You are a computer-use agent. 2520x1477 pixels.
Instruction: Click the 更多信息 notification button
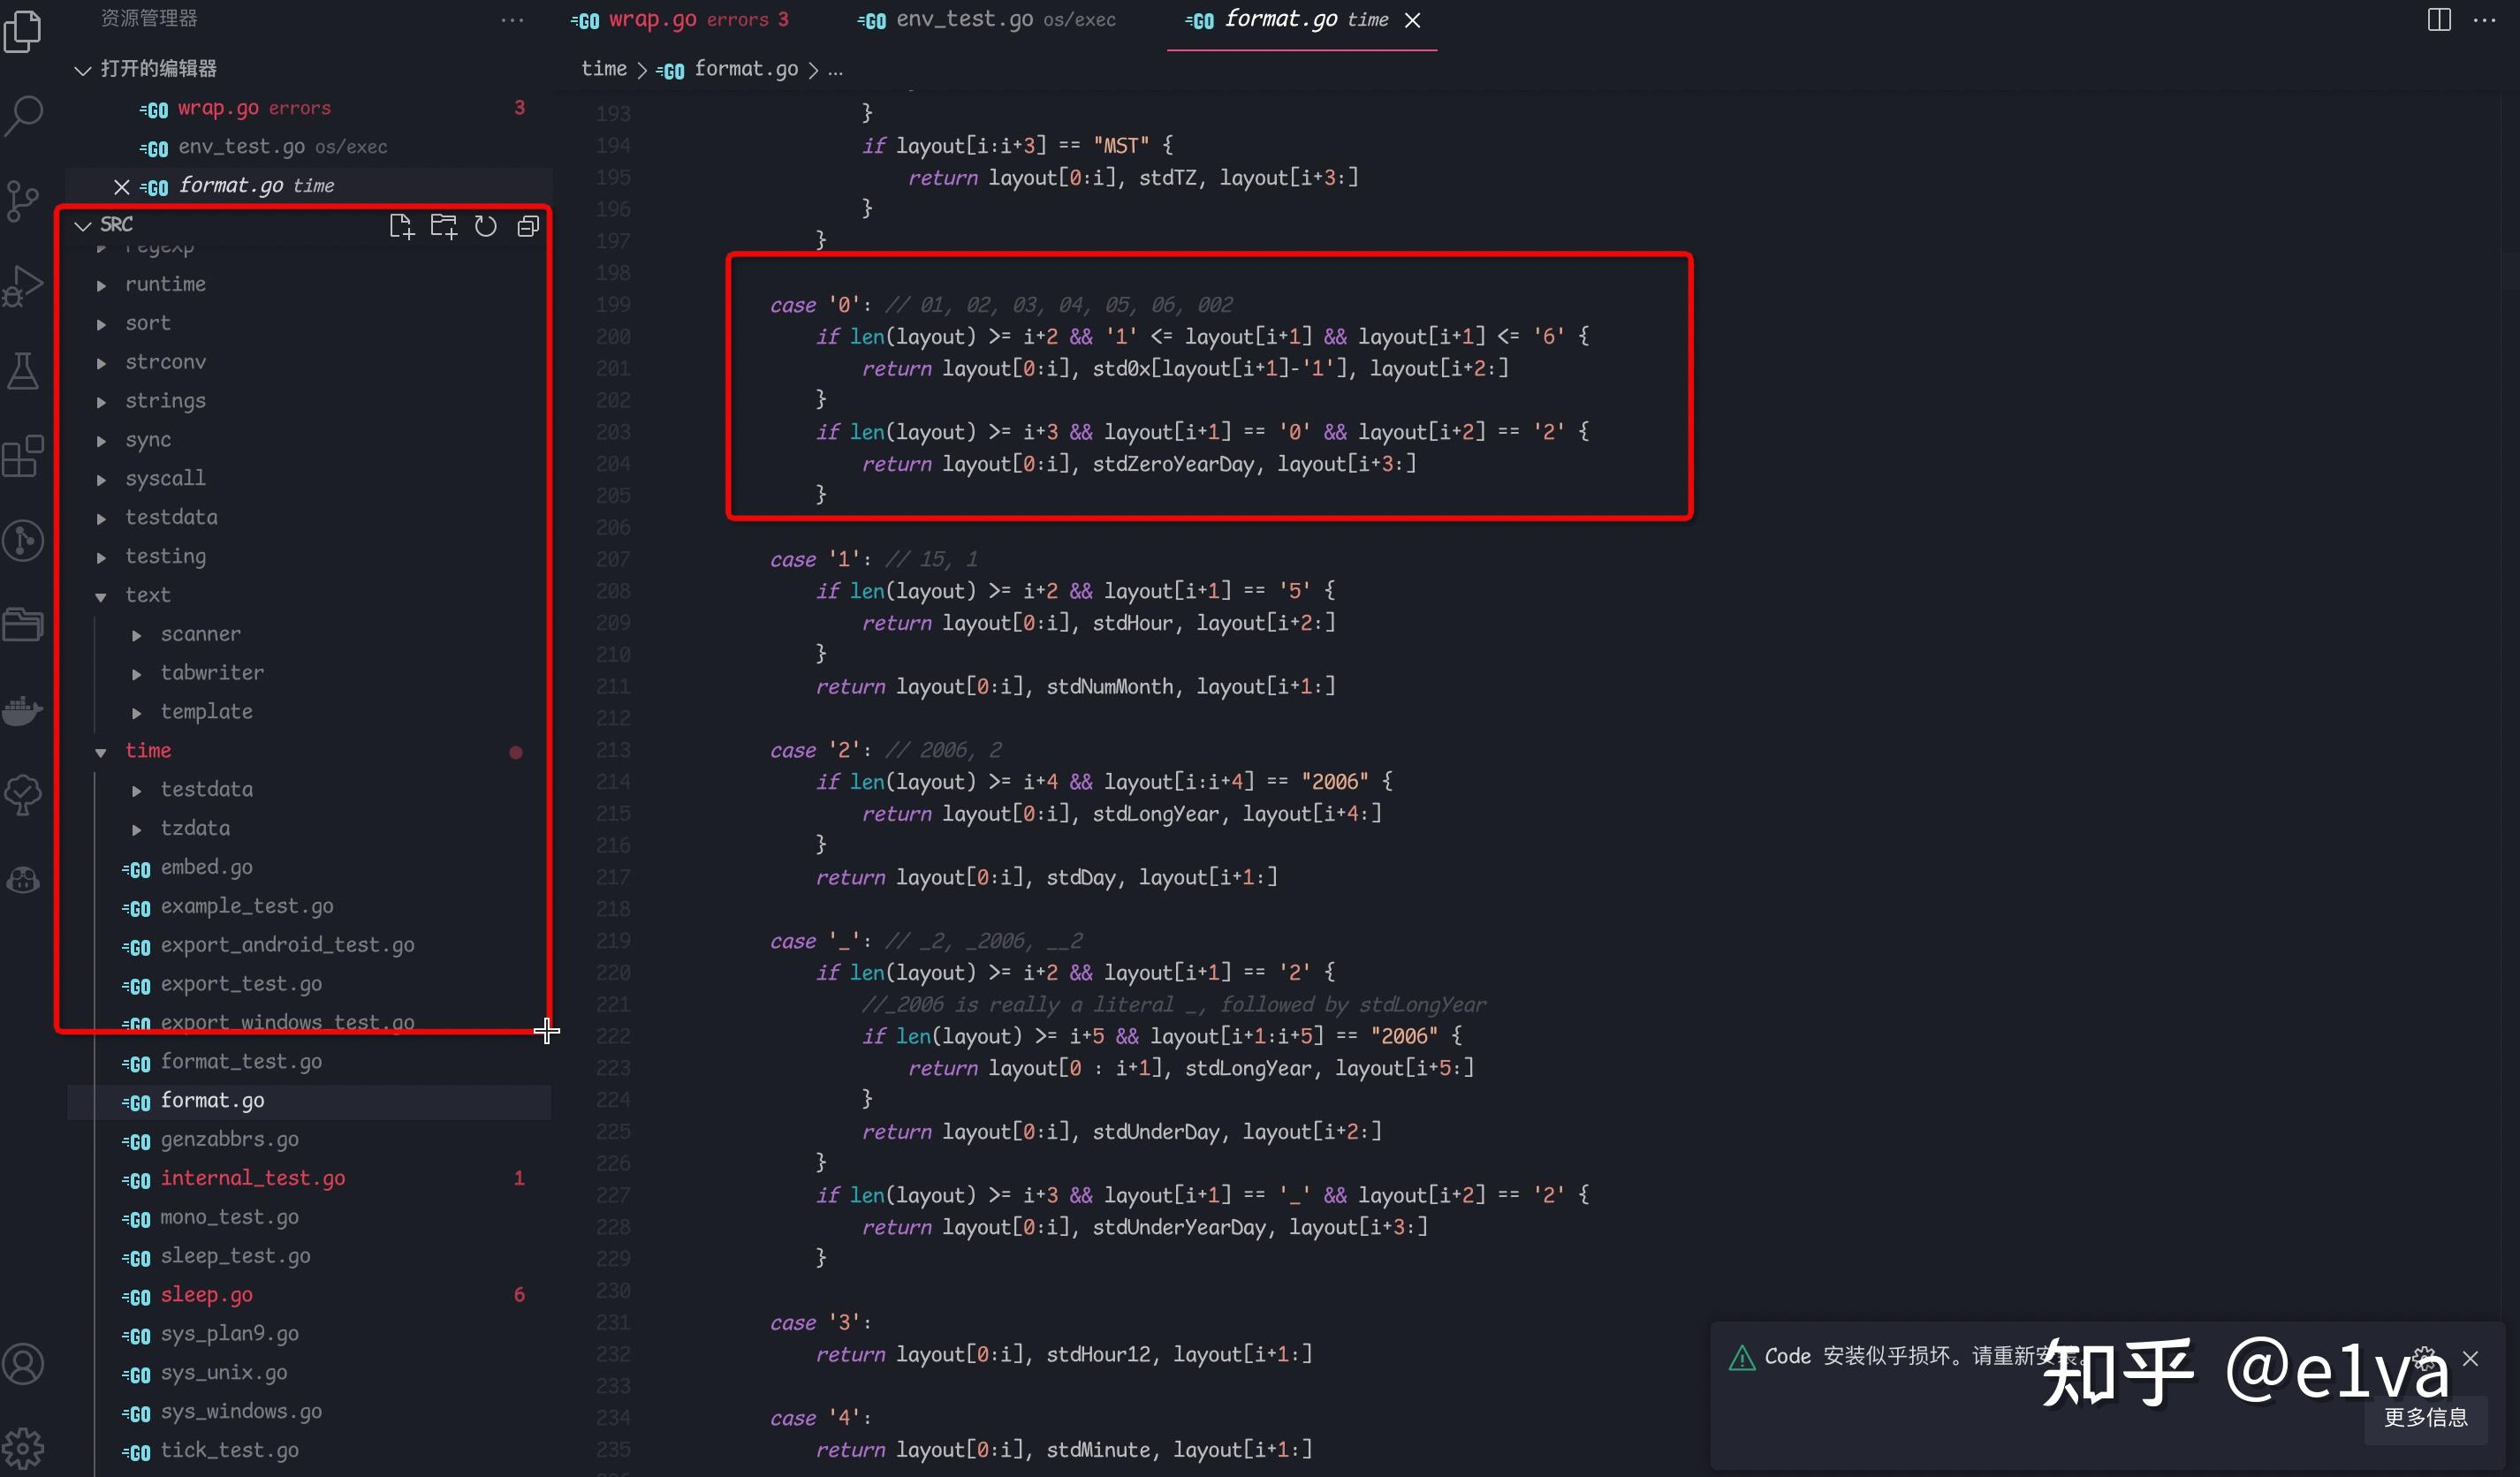click(2425, 1418)
